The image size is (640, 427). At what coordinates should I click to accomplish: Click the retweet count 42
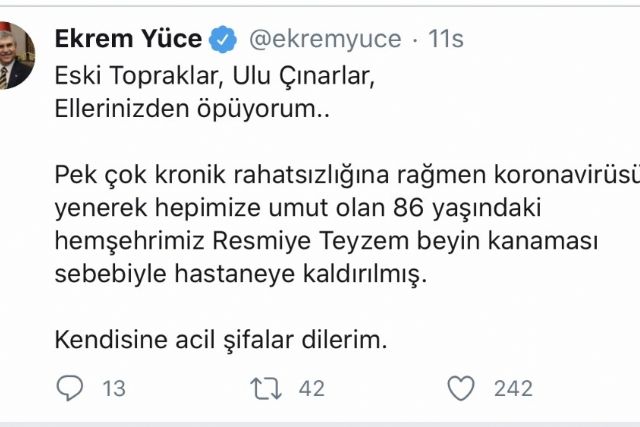(x=311, y=388)
